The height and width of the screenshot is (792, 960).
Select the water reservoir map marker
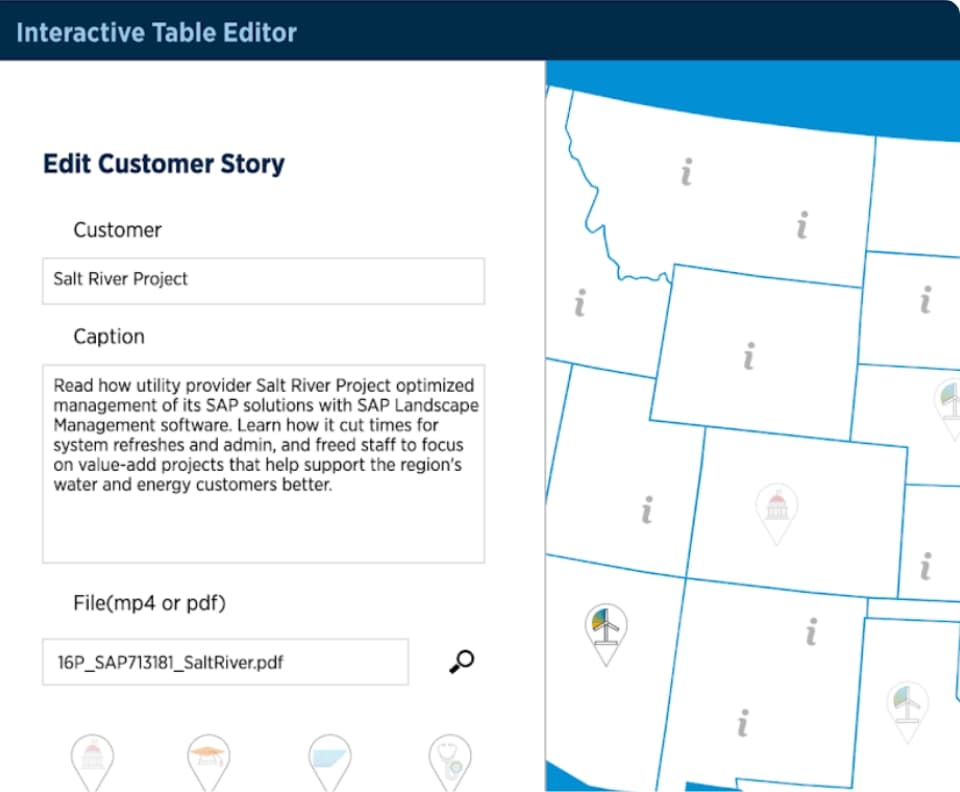330,760
